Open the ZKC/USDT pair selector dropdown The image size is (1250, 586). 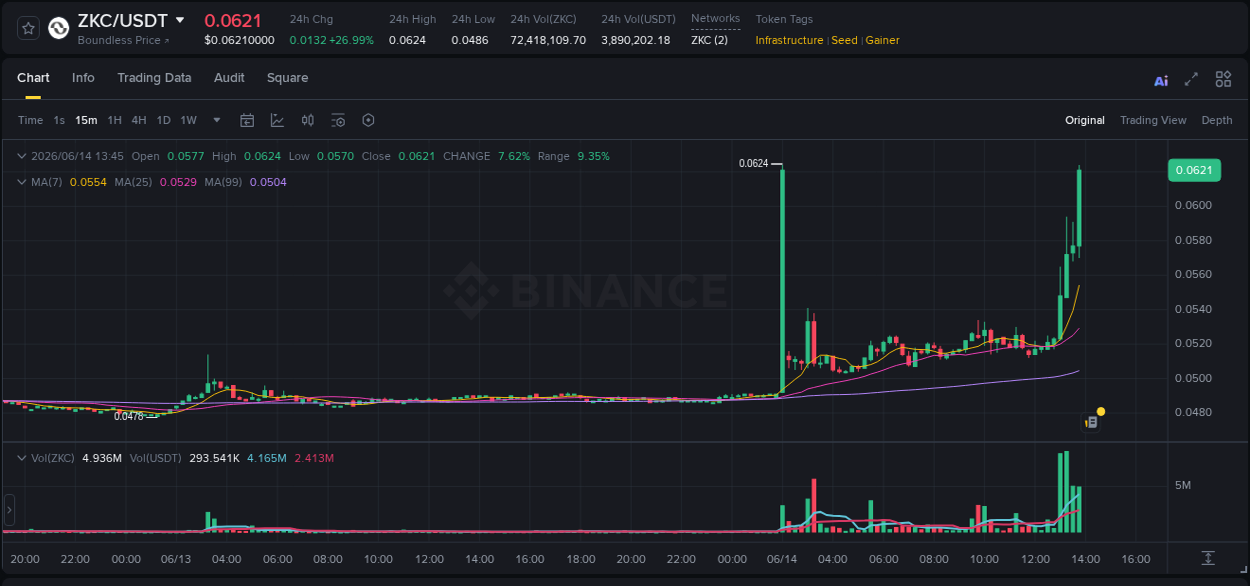click(x=180, y=20)
